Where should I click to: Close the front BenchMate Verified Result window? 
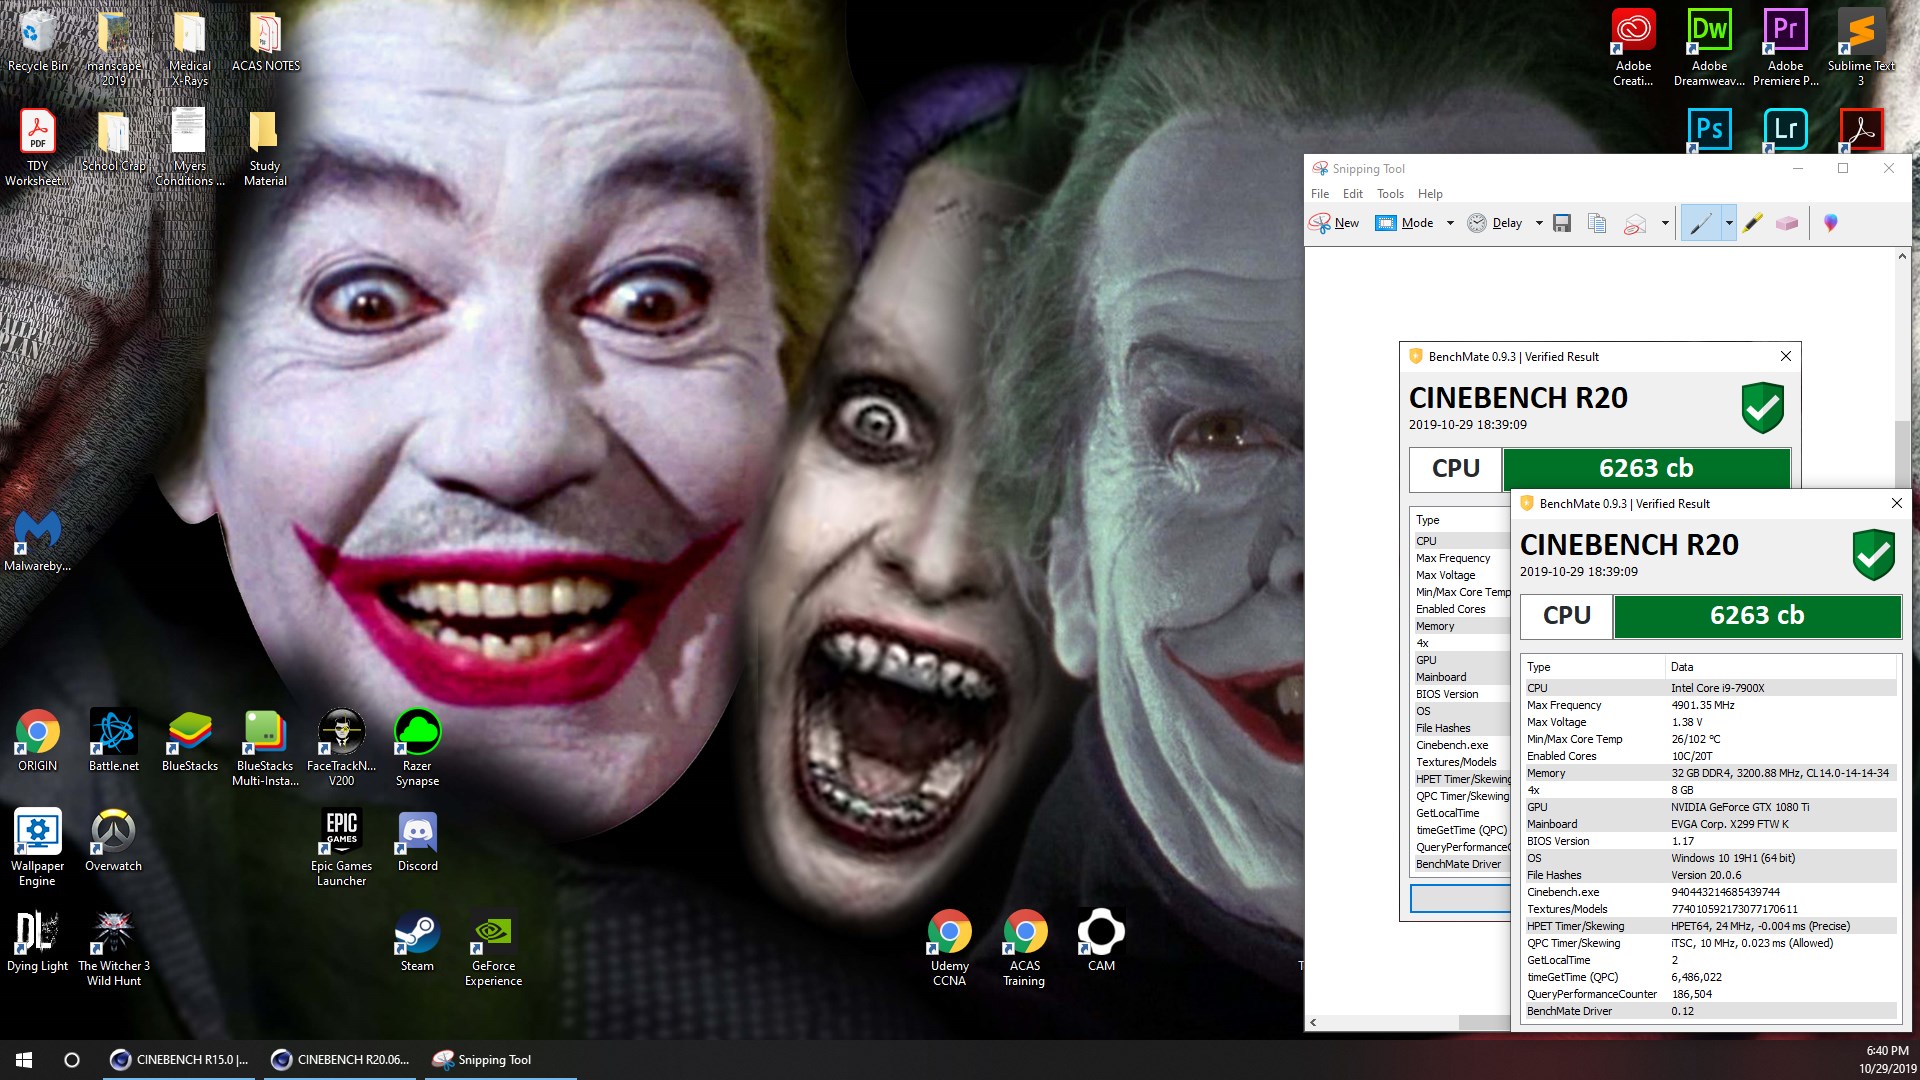tap(1896, 503)
